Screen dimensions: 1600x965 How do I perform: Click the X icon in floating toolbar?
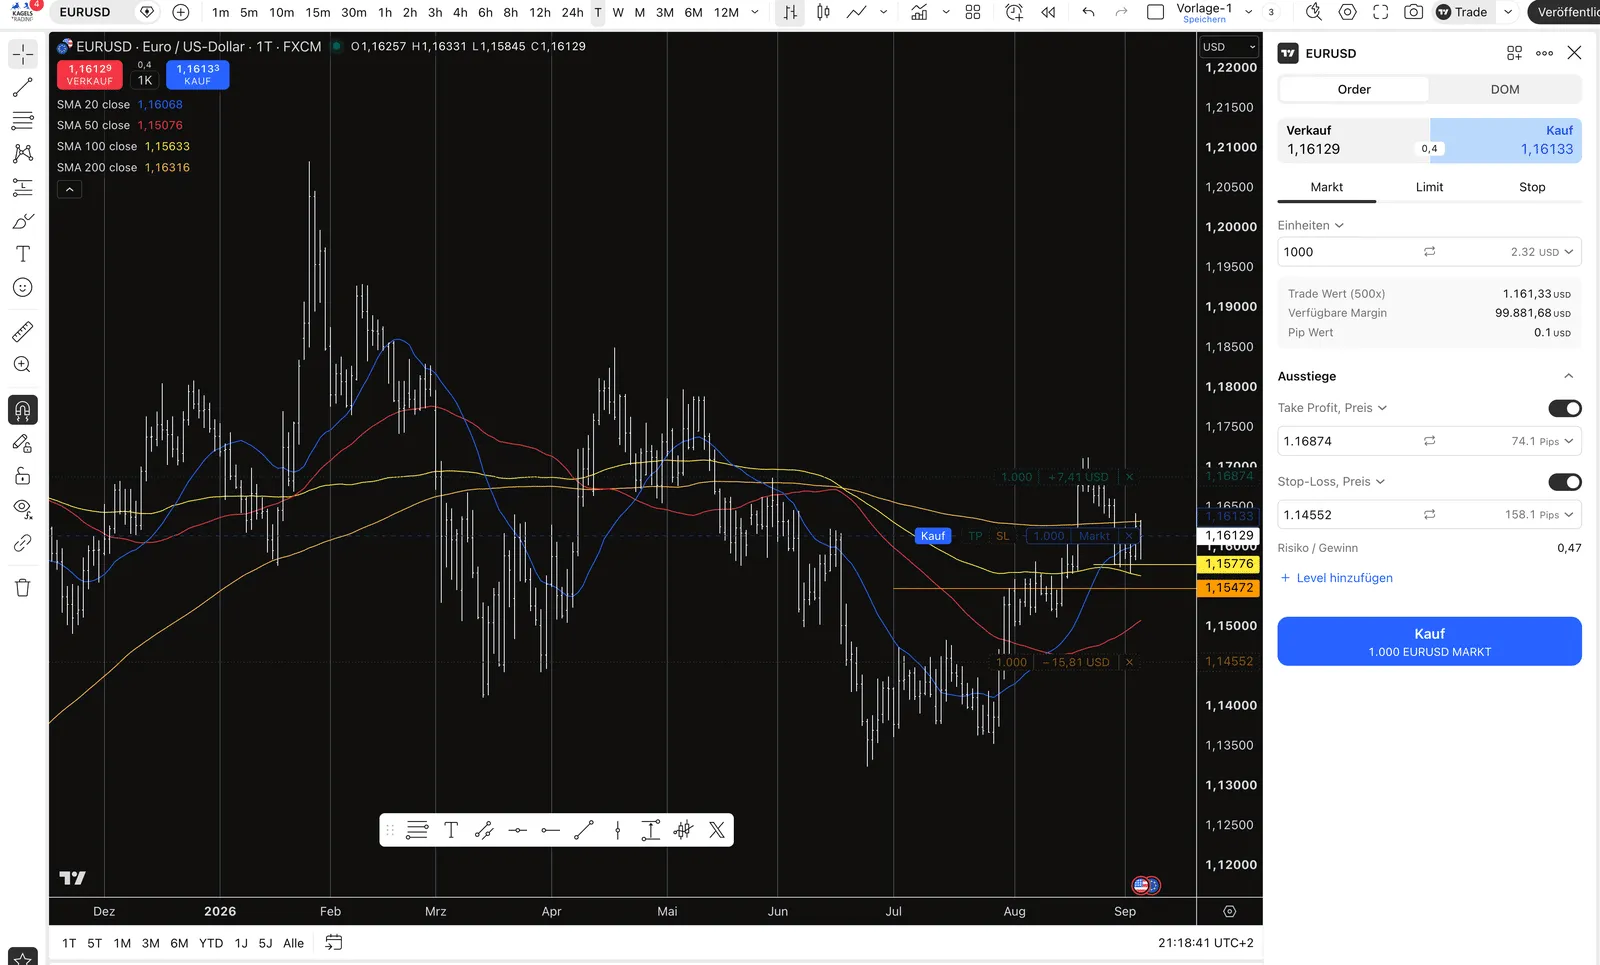(x=717, y=830)
